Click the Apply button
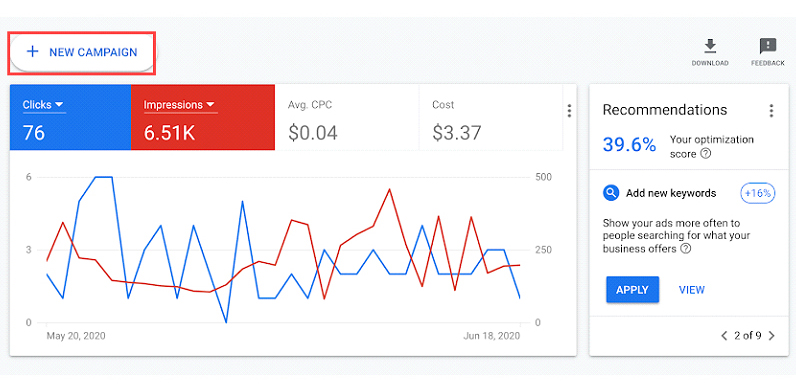796x388 pixels. pos(632,290)
